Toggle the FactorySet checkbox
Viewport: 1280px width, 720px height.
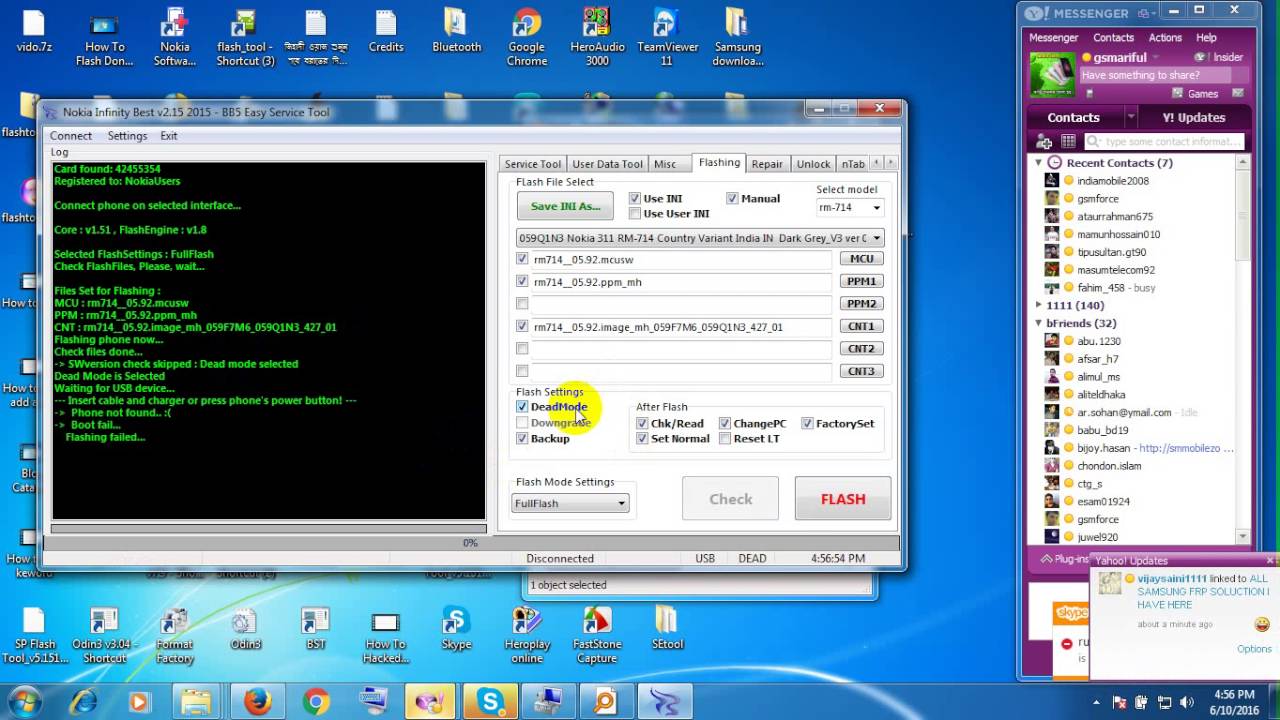(x=807, y=424)
